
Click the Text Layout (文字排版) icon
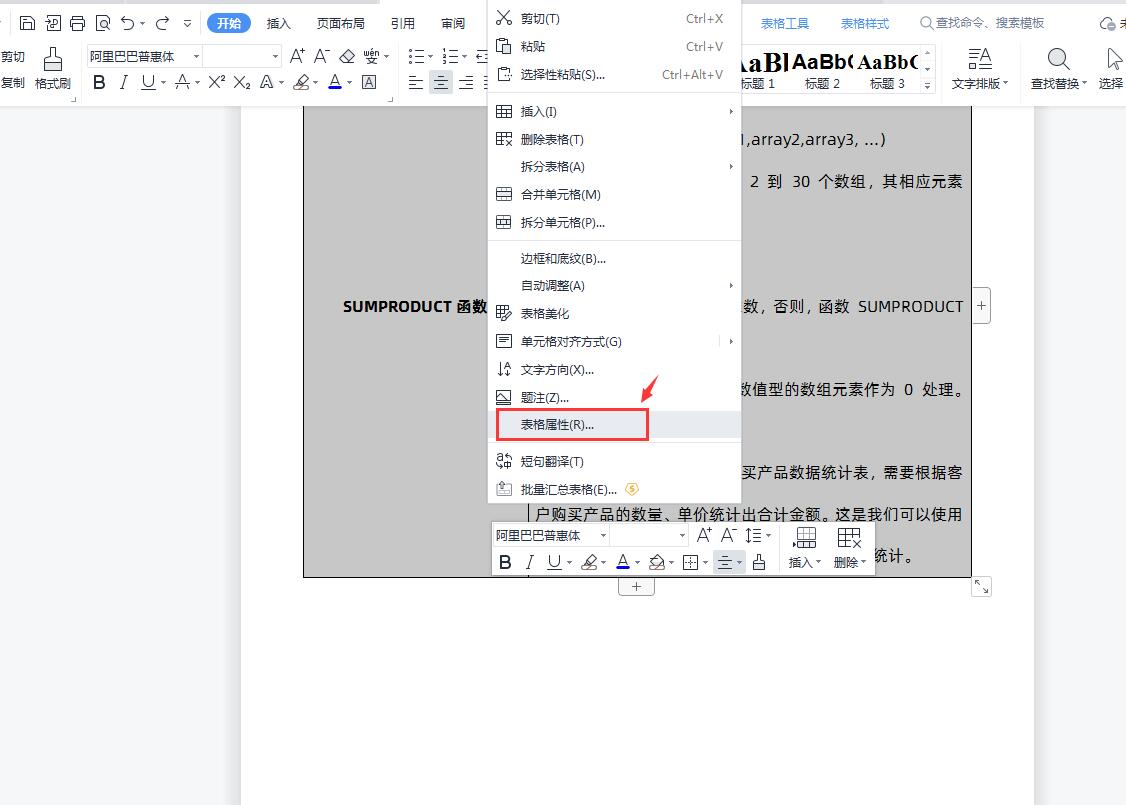click(980, 69)
